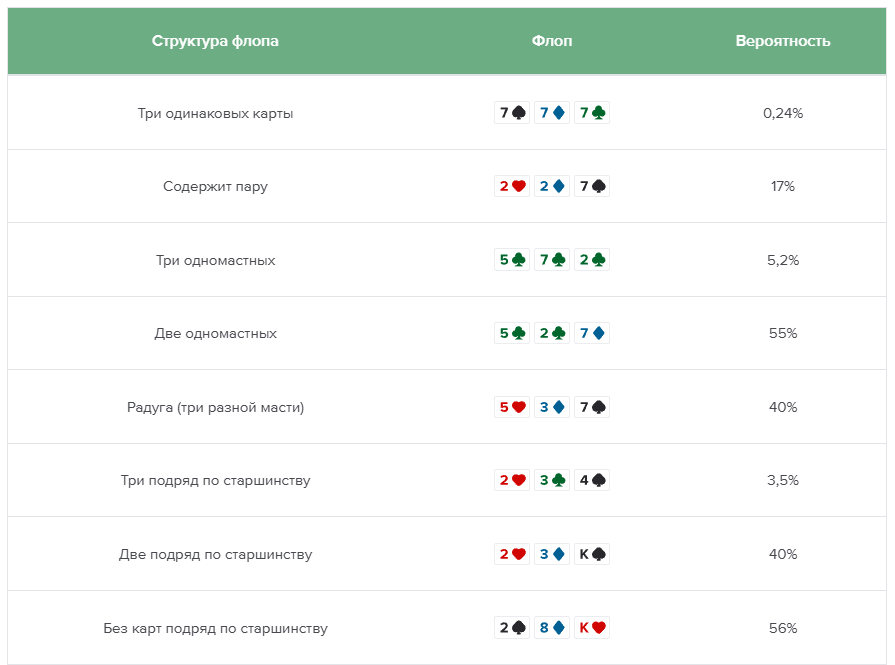
Task: Click the 'Структура флопа' column header
Action: pos(215,41)
